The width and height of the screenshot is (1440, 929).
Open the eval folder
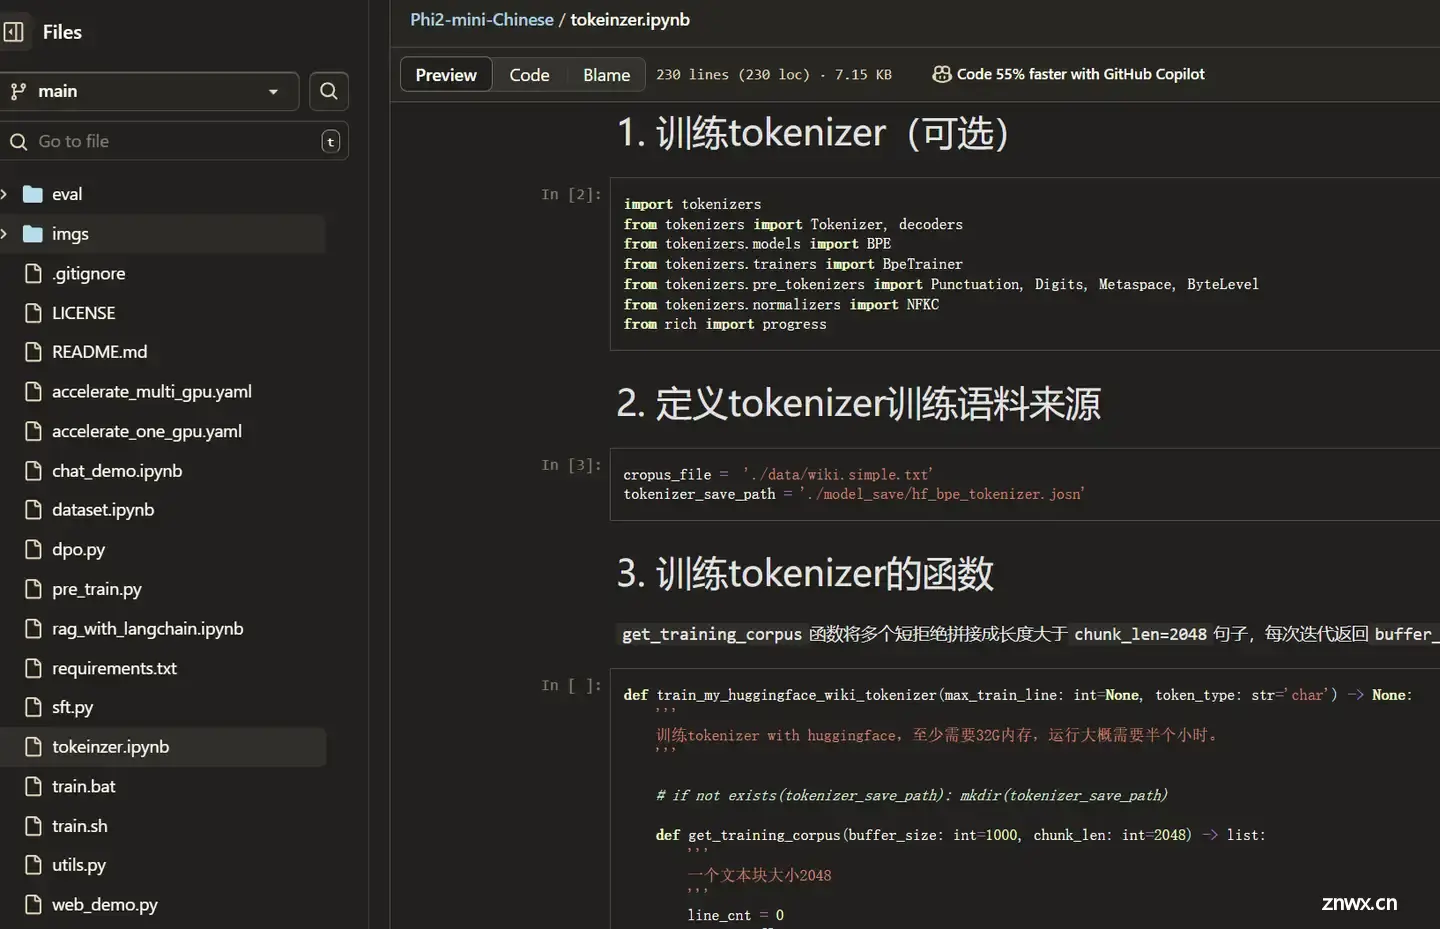[67, 194]
